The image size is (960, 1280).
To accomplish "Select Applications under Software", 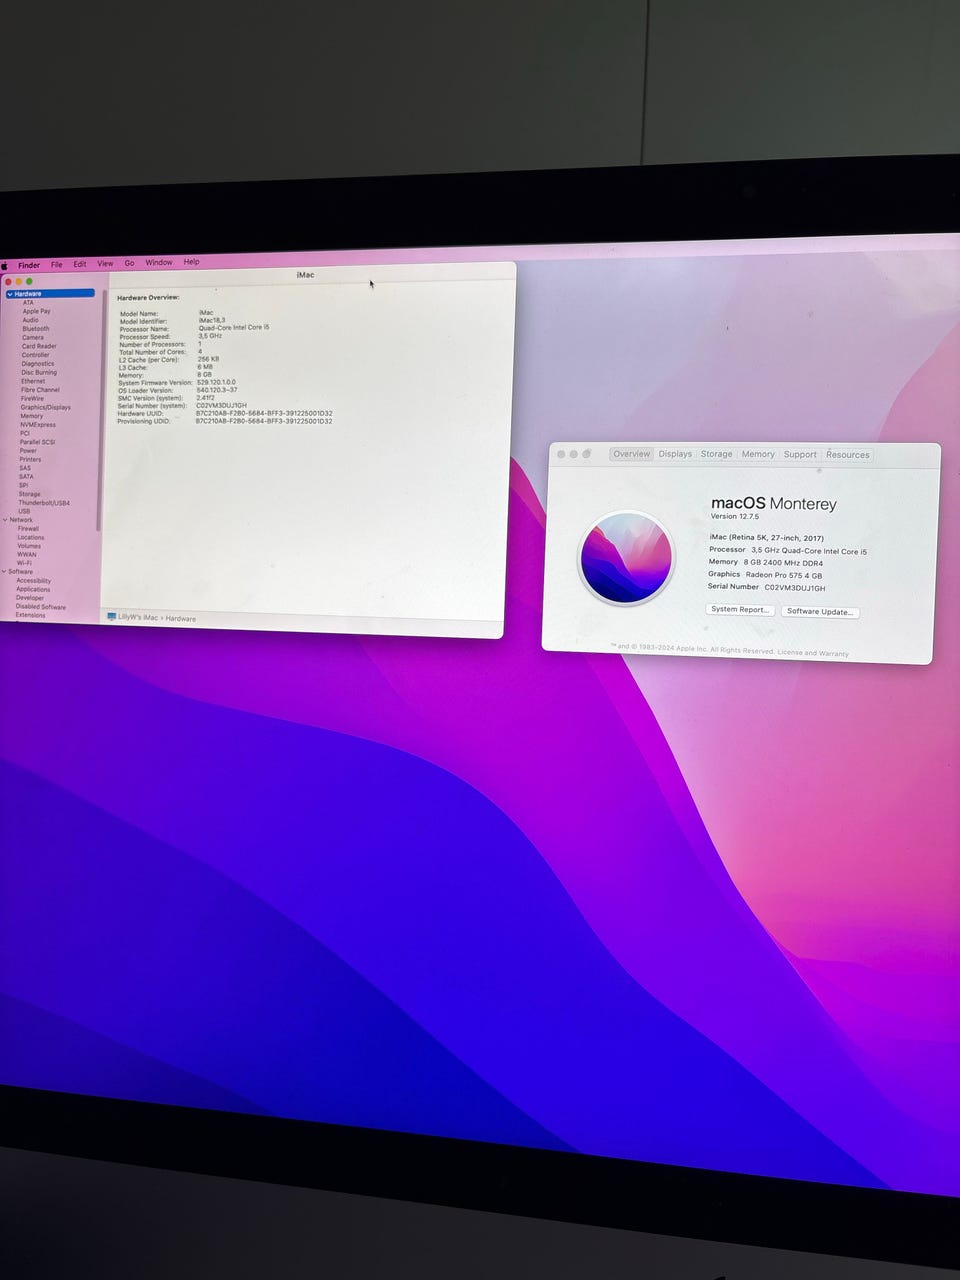I will 33,589.
